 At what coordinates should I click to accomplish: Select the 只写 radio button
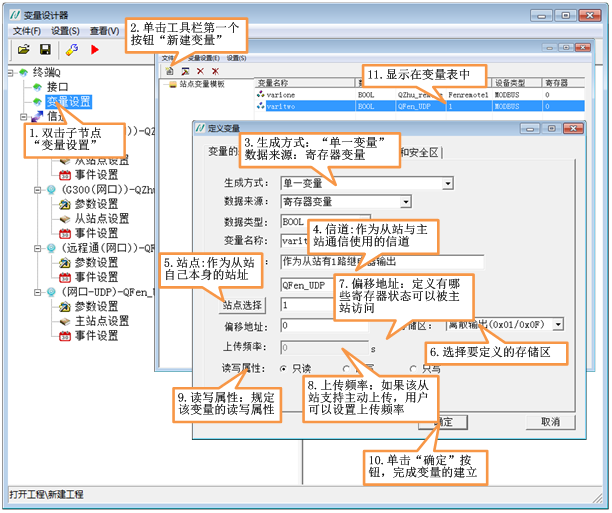click(x=413, y=369)
